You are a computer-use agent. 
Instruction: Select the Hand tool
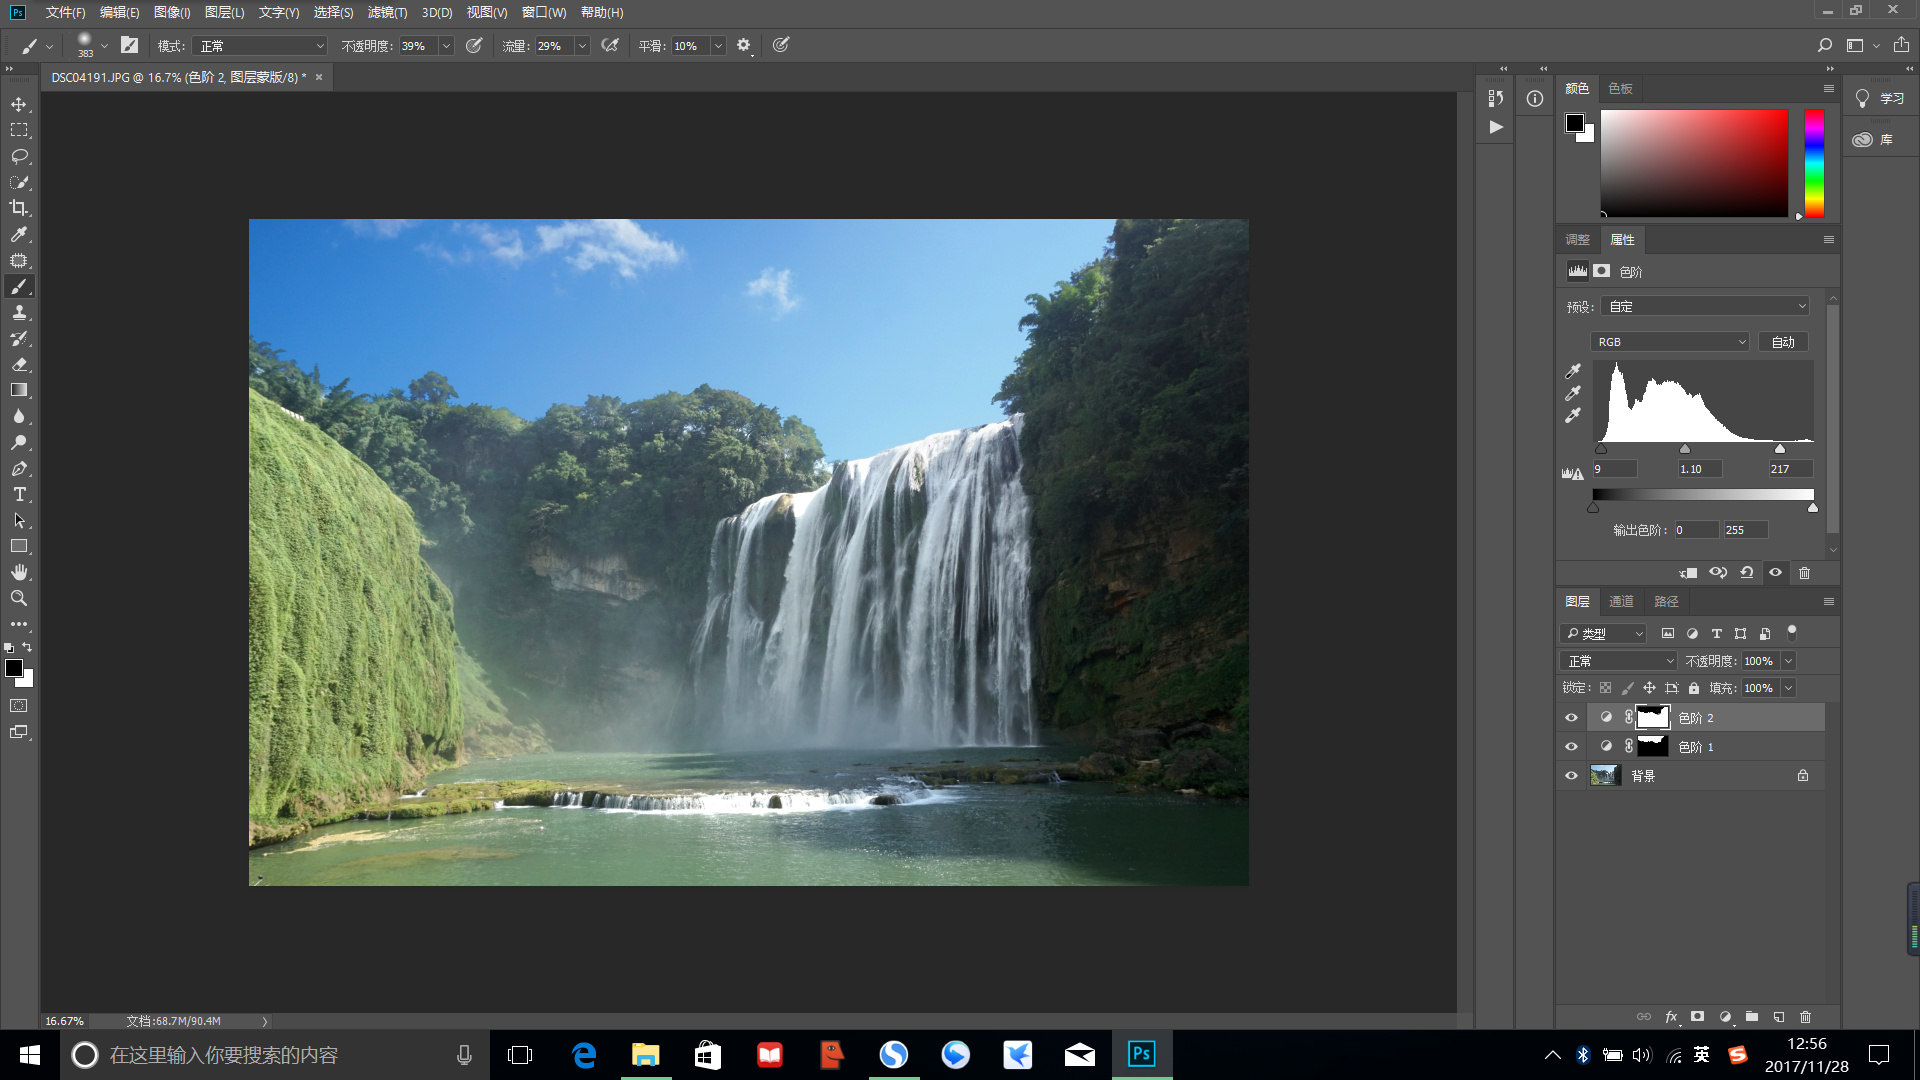[x=19, y=572]
